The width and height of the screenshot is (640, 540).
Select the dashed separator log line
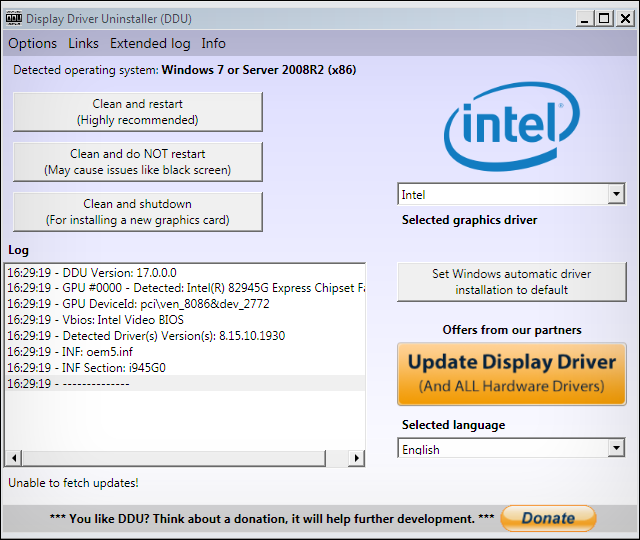[x=186, y=383]
